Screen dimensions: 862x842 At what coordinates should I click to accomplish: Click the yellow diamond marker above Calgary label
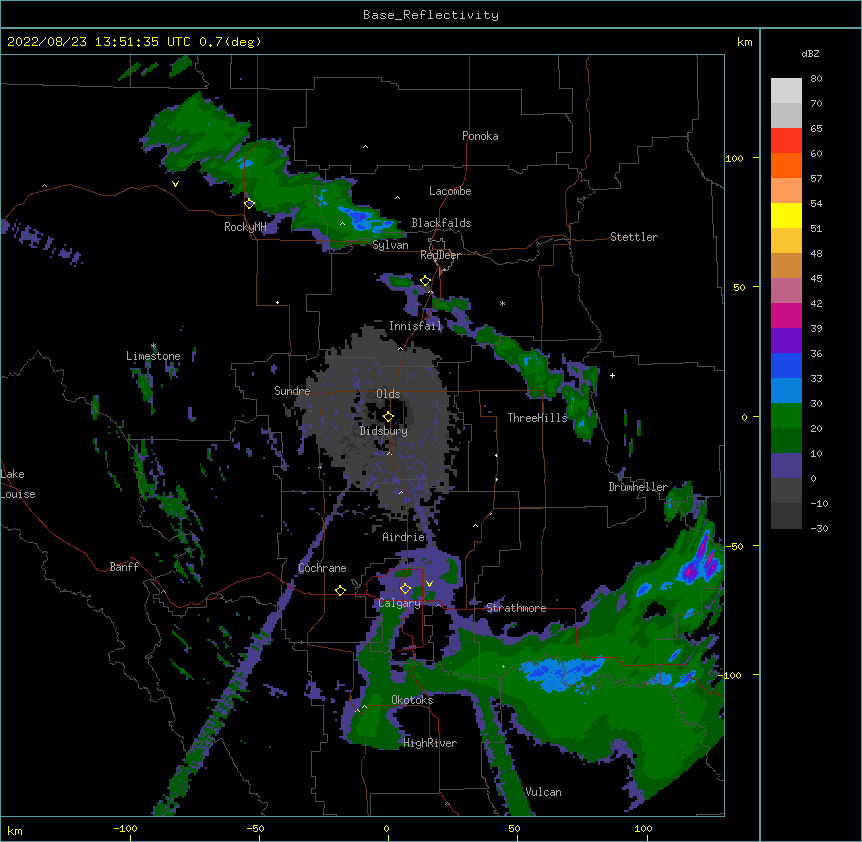coord(405,589)
